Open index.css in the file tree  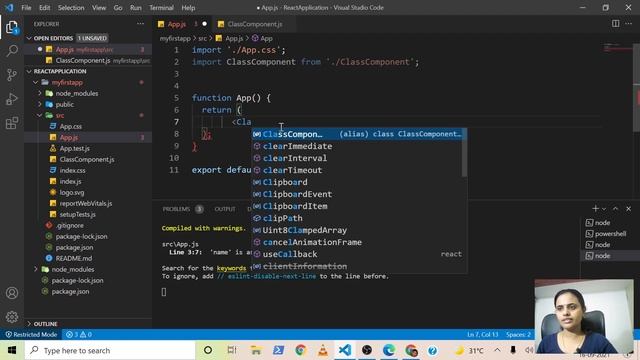[x=72, y=171]
